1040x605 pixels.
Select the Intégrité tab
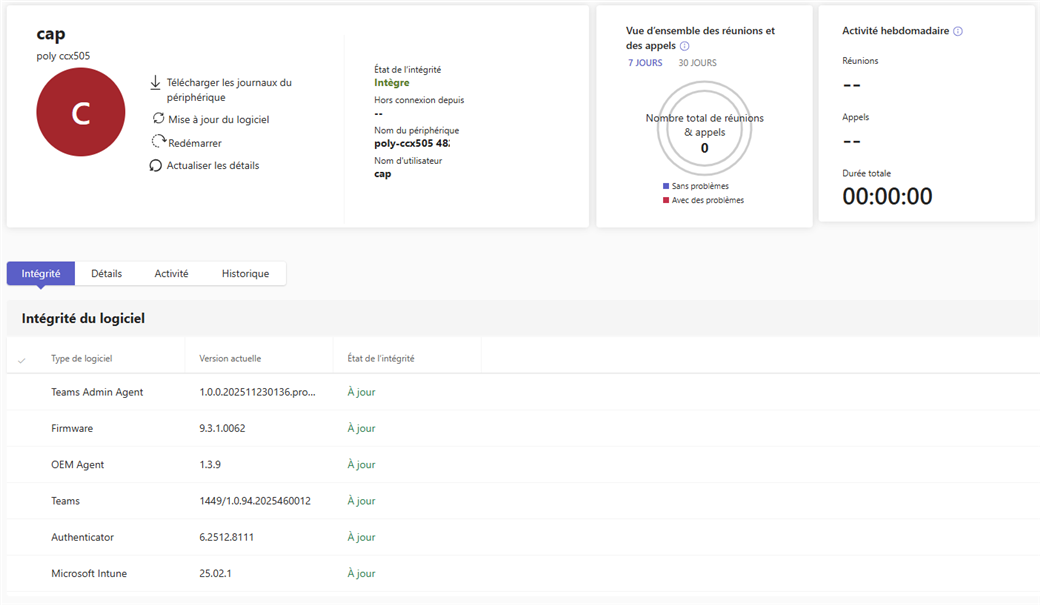(x=41, y=273)
